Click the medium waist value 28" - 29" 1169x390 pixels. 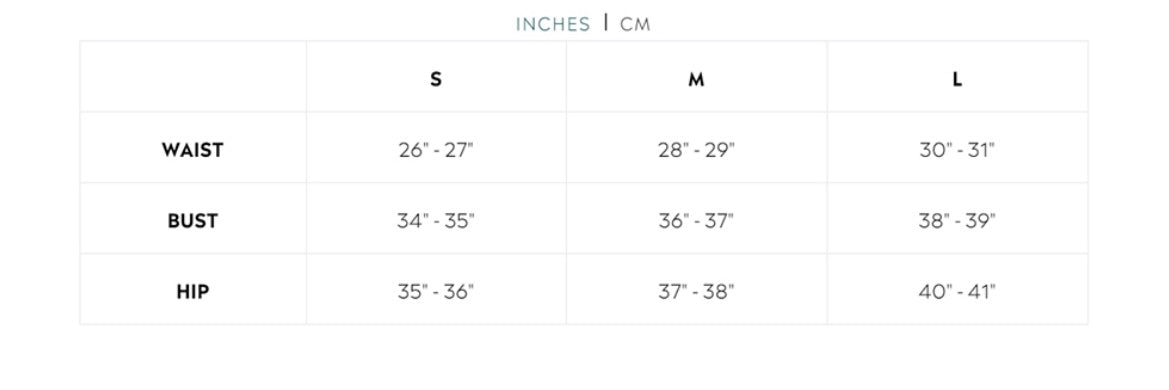tap(696, 150)
